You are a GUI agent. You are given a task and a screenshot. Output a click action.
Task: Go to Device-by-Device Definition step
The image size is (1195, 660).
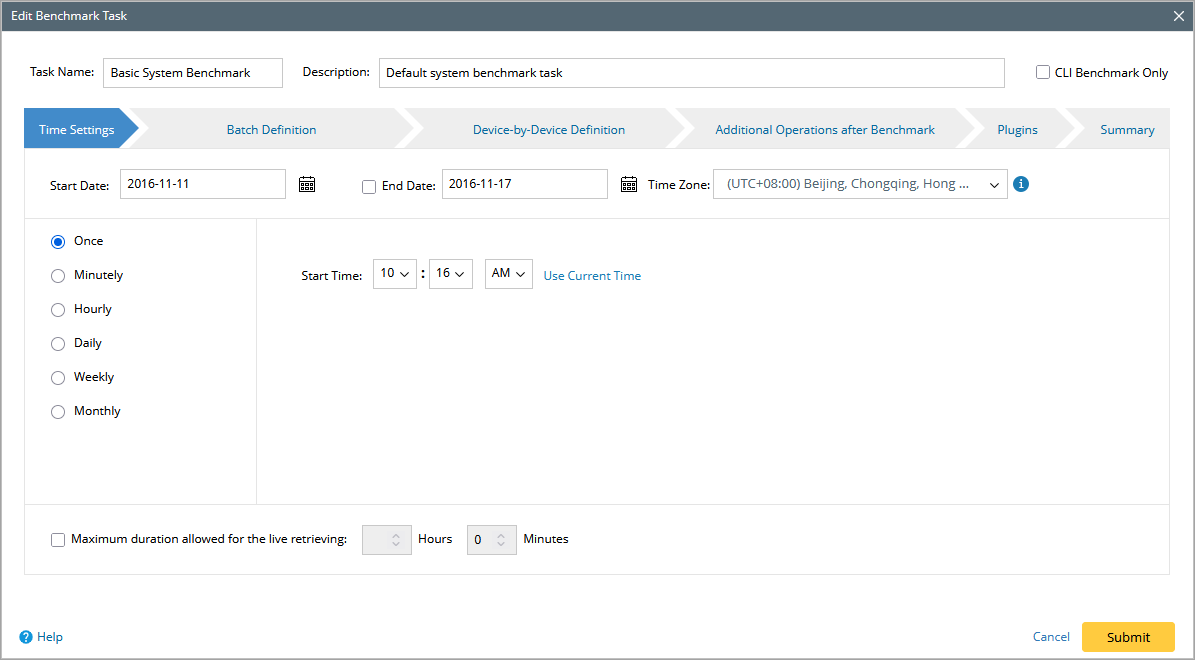pos(549,130)
